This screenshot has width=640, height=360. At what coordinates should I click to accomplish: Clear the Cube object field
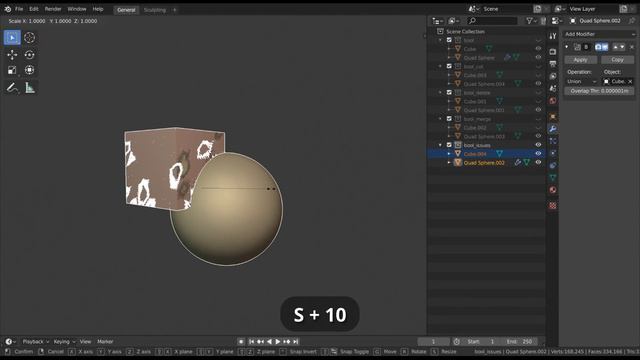point(630,82)
